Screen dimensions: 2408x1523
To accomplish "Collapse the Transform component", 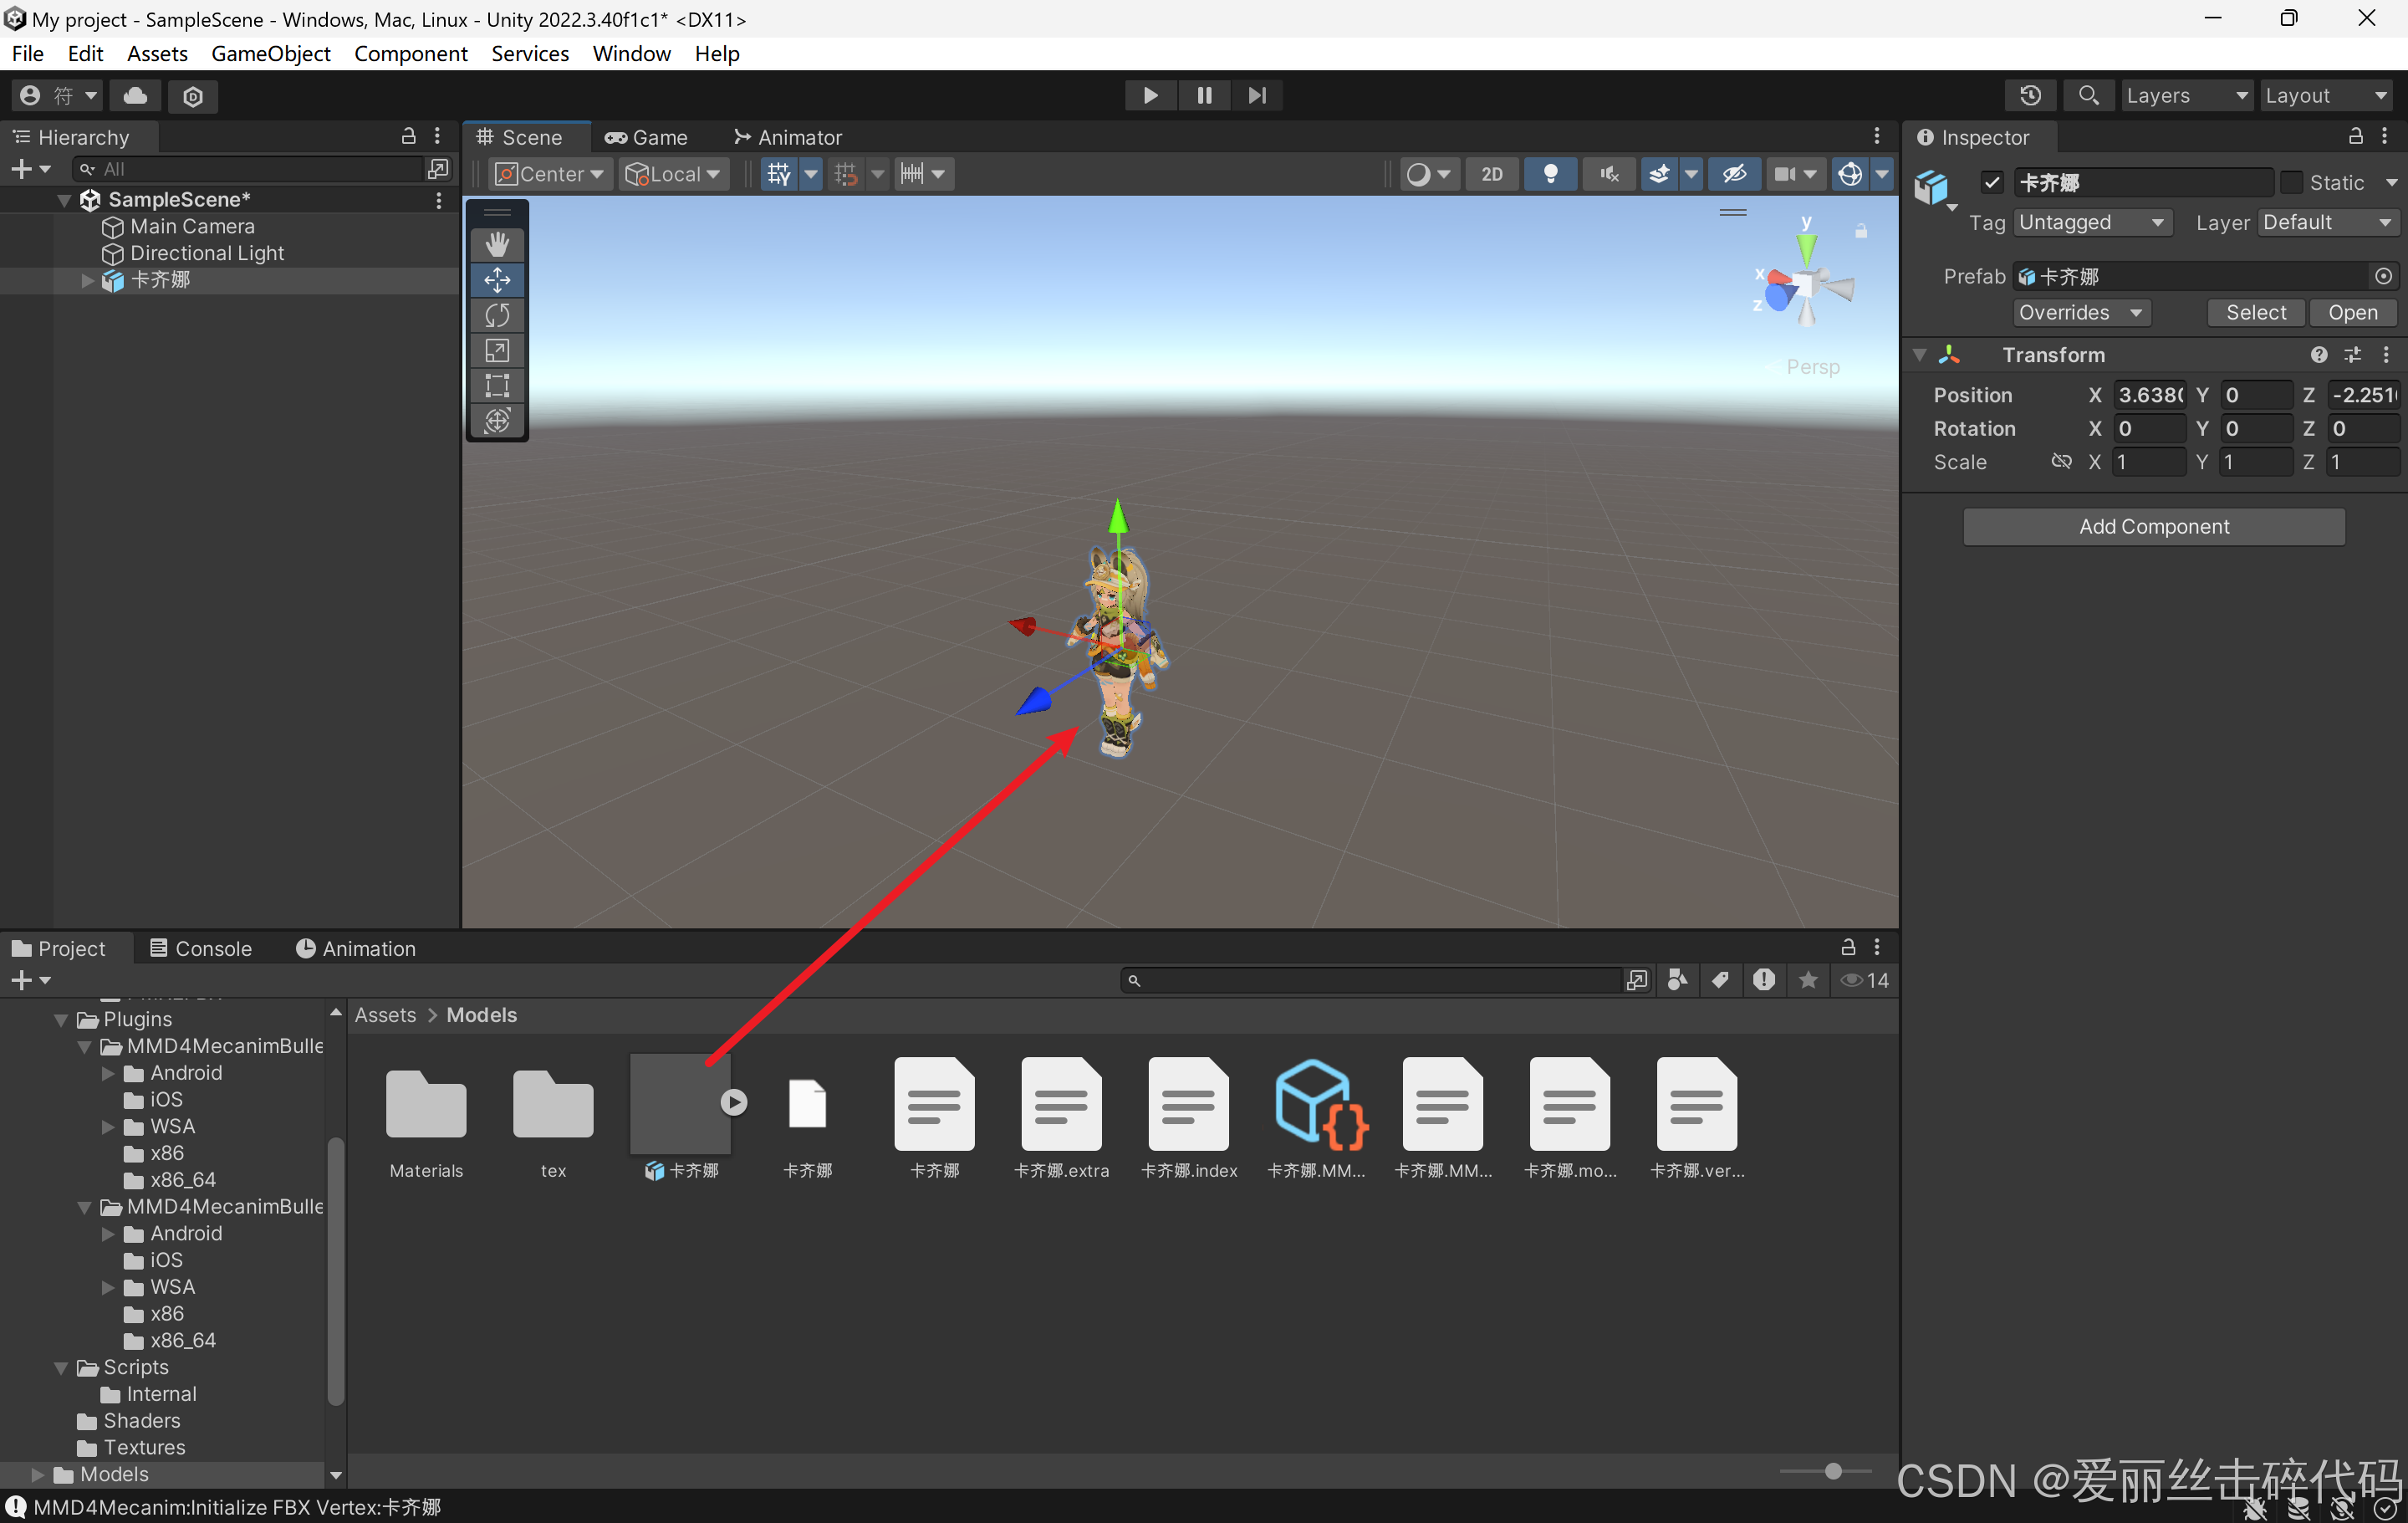I will pos(1919,355).
